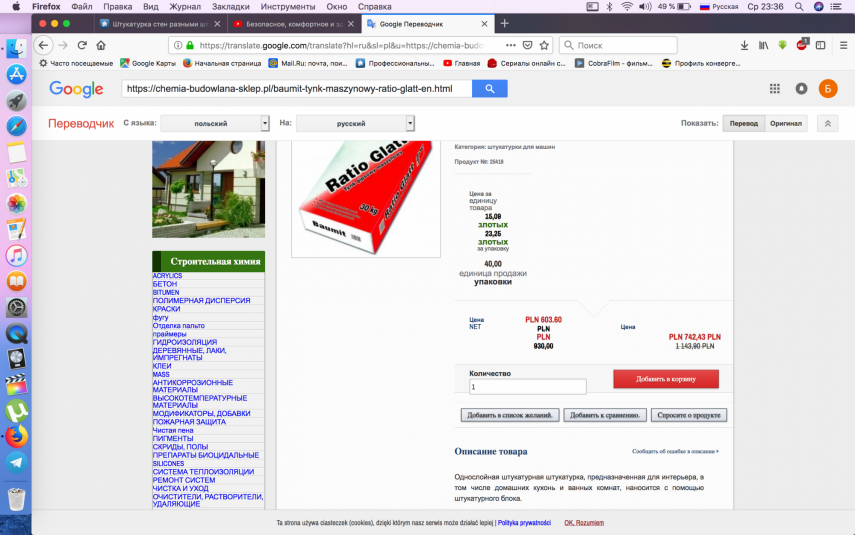Click the Количество quantity input field

click(527, 387)
